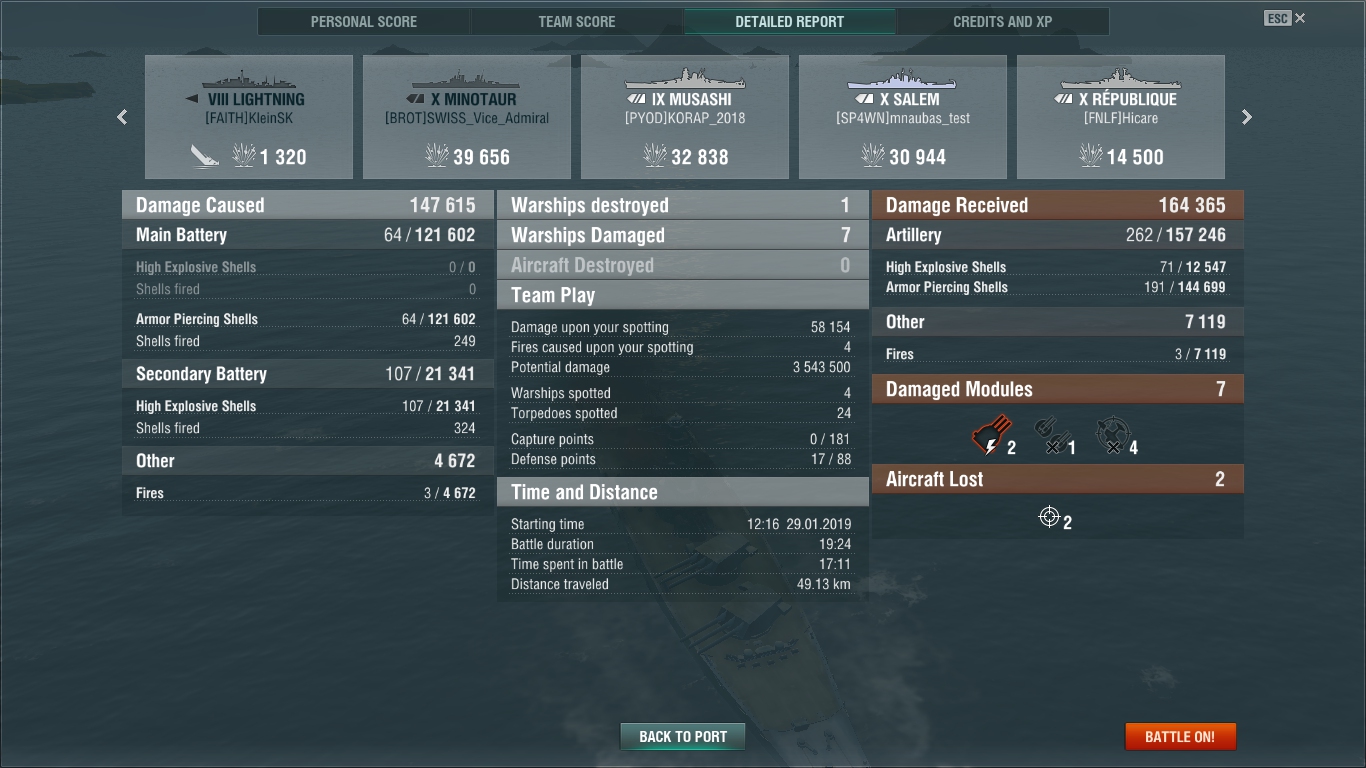Click the damaged module icon showing 4

tap(1111, 436)
